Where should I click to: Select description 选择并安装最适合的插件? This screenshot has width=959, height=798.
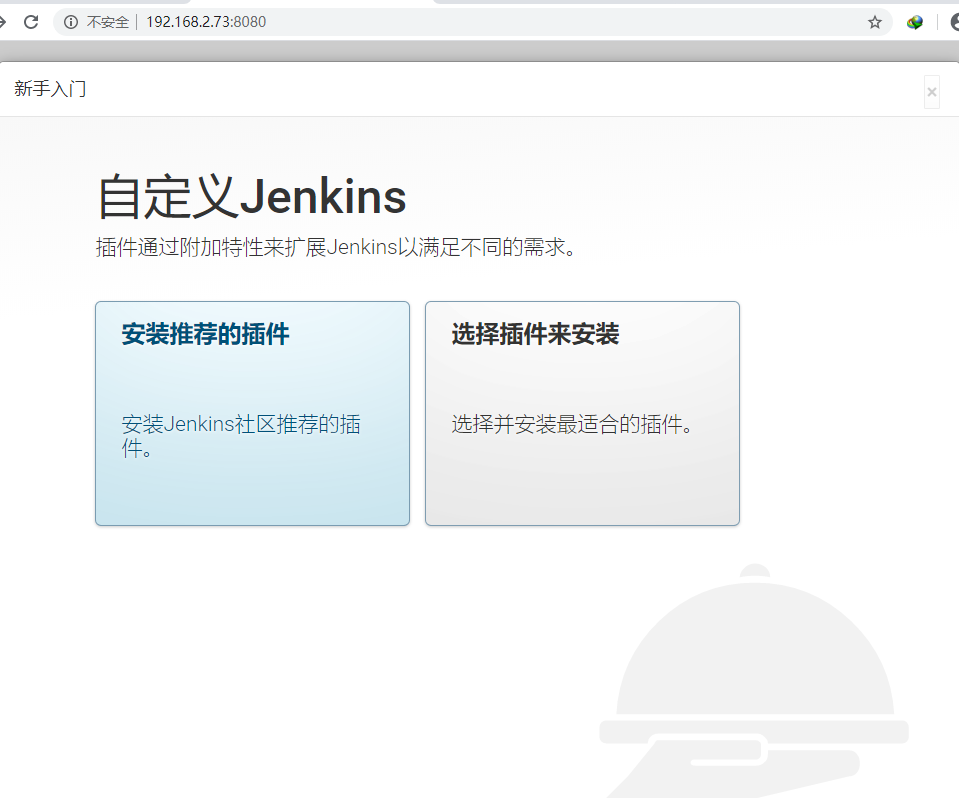(572, 424)
